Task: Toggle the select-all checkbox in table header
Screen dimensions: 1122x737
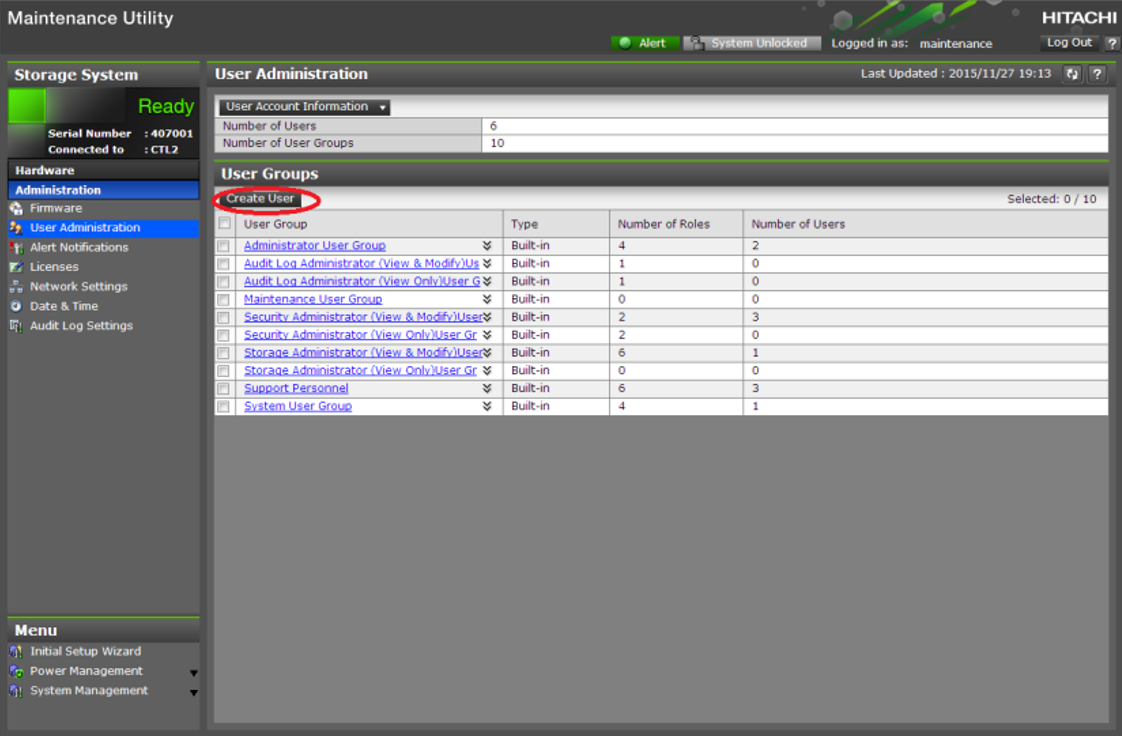Action: pos(224,224)
